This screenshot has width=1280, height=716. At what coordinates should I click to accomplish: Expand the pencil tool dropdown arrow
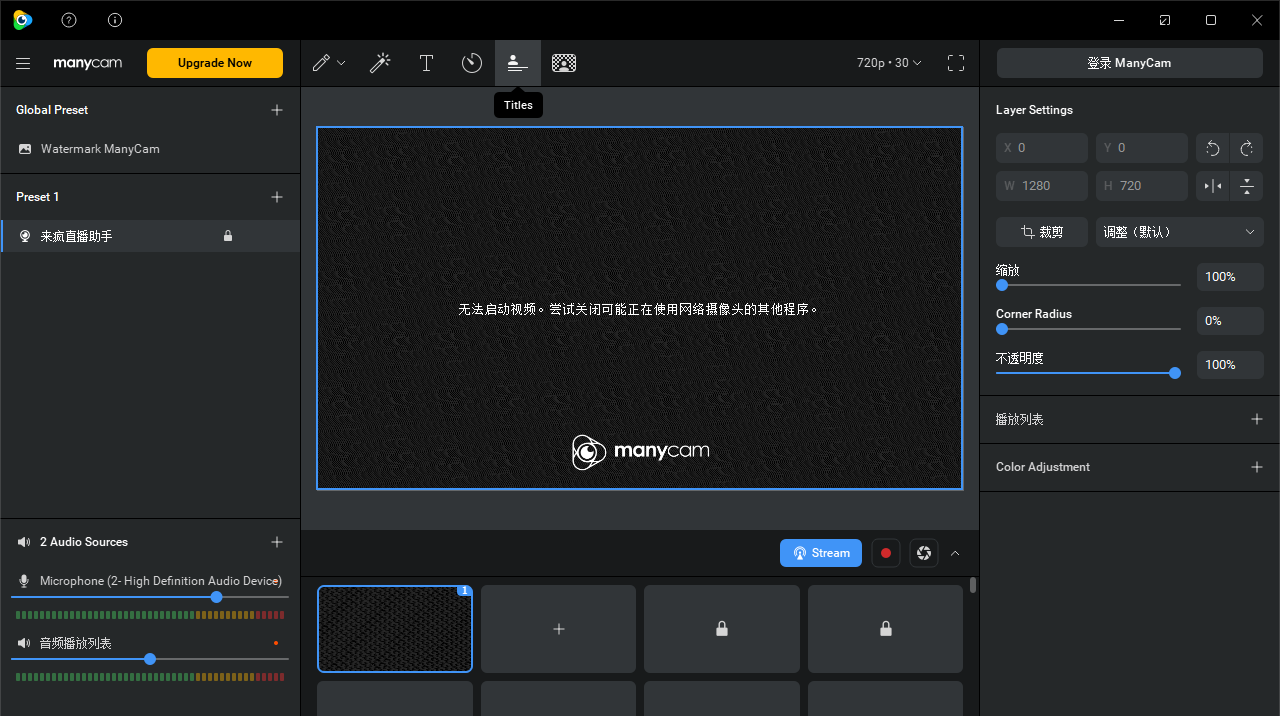pos(341,63)
